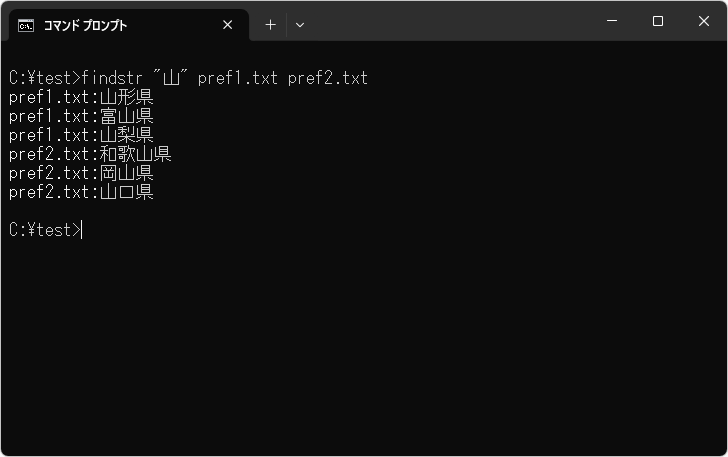This screenshot has width=728, height=457.
Task: Select the コマンド プロンプト tab title
Action: pos(86,25)
